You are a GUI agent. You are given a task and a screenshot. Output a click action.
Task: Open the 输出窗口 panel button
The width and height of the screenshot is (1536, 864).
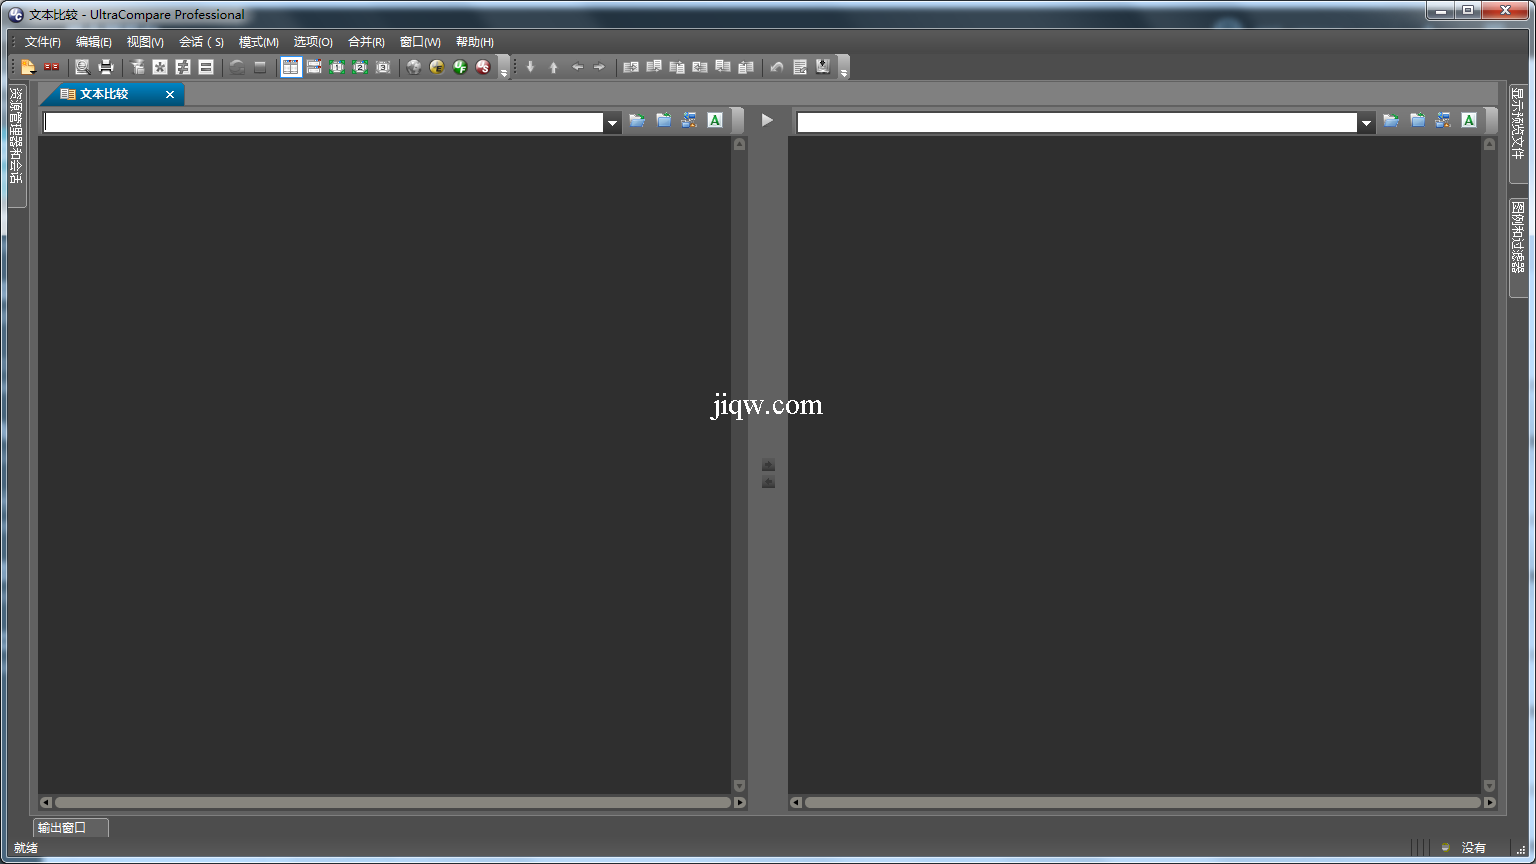62,828
